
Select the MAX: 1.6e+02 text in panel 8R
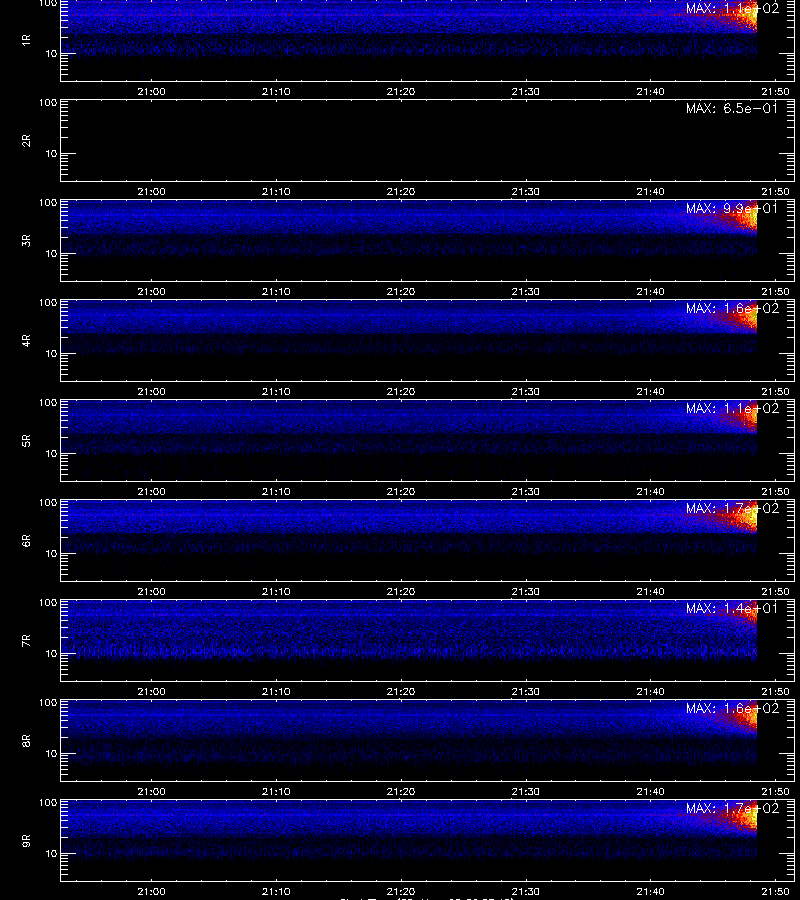732,708
